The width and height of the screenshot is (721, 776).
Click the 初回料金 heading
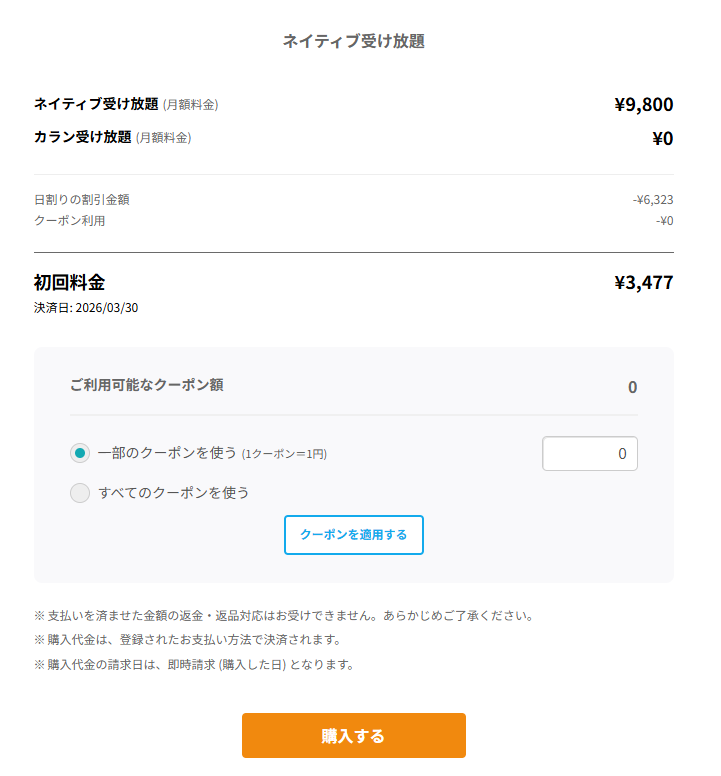tap(69, 282)
